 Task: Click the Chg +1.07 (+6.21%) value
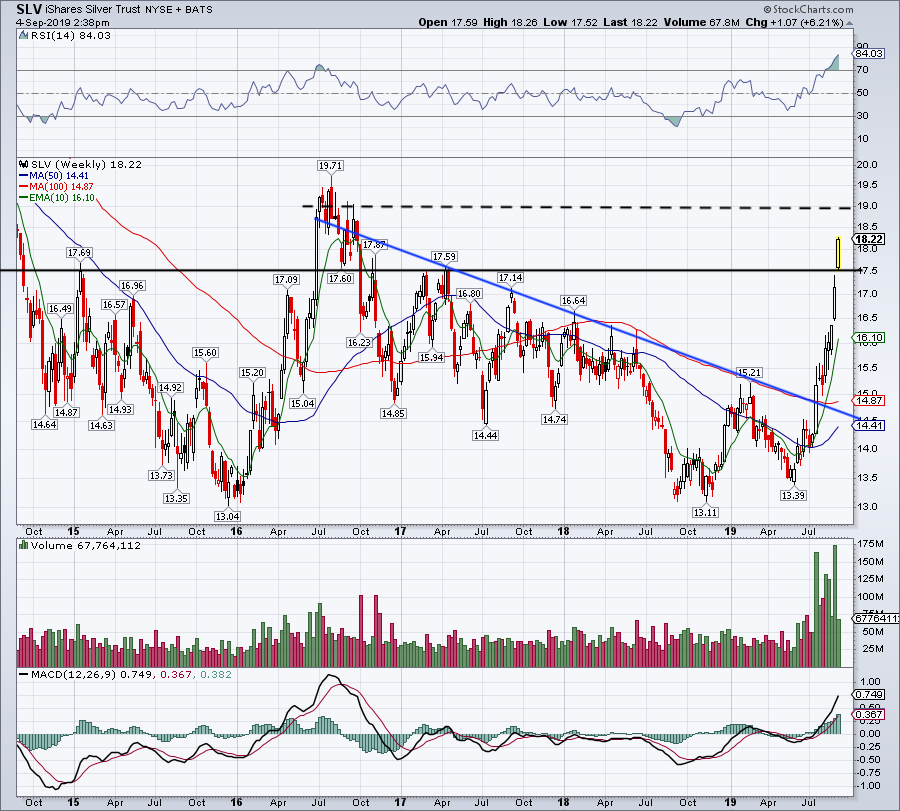coord(794,23)
